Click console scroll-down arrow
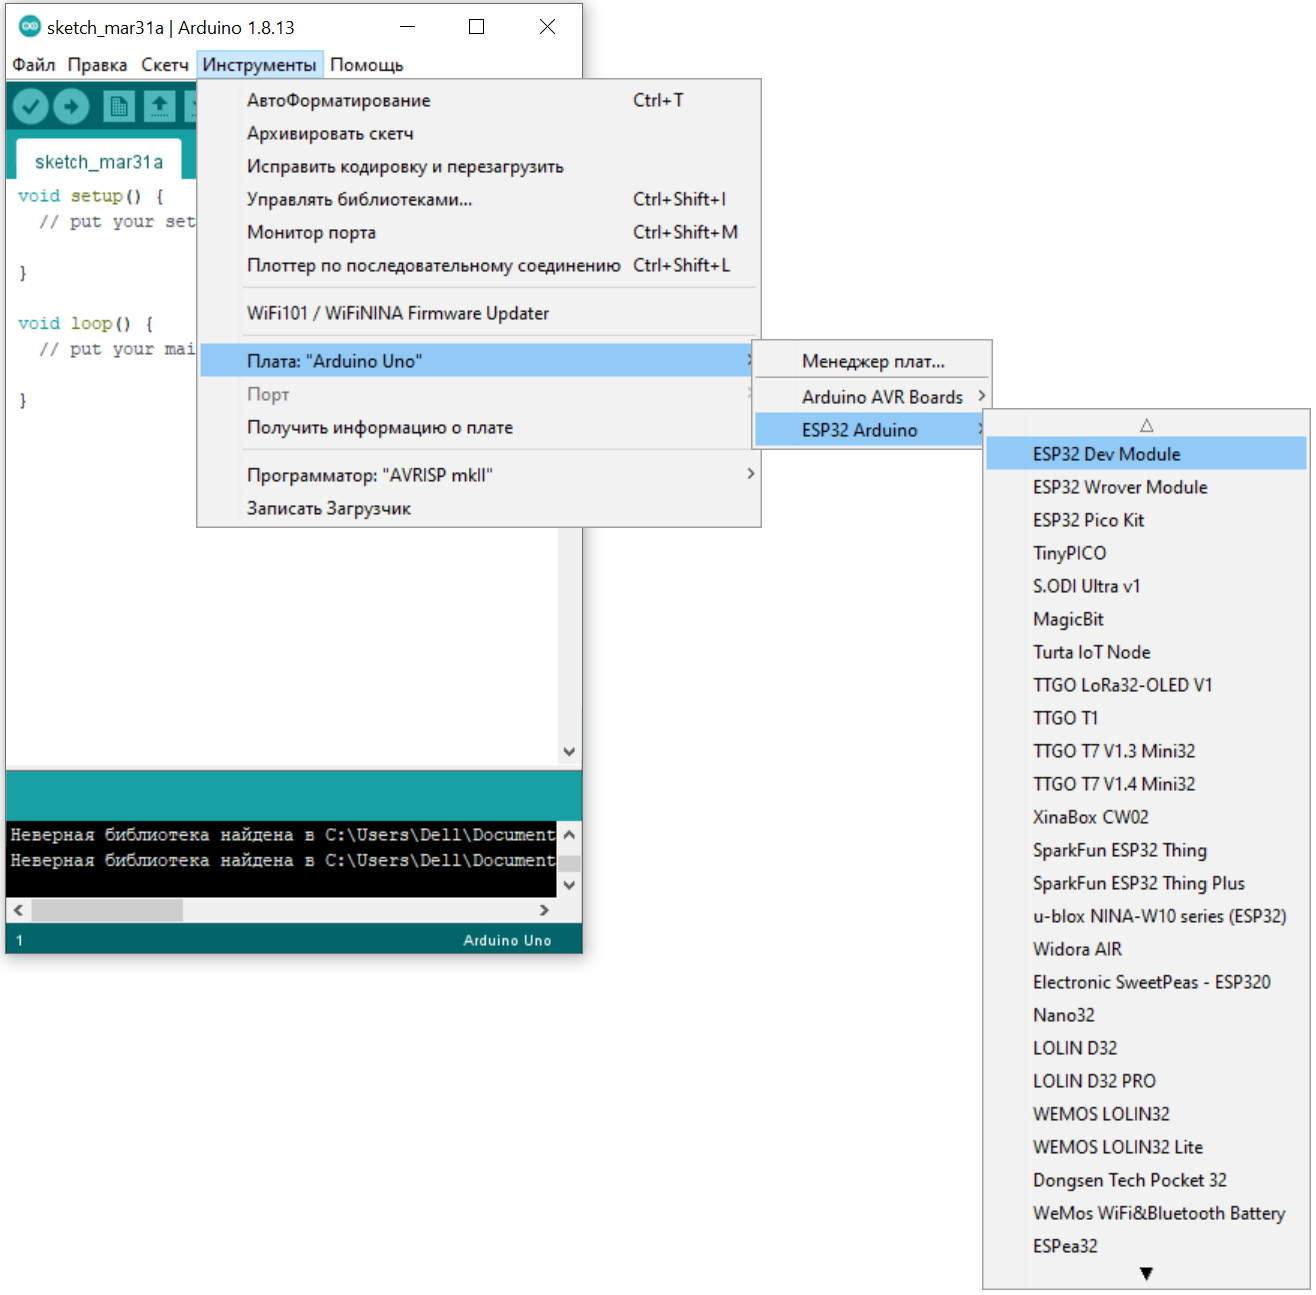This screenshot has width=1316, height=1295. coord(569,885)
